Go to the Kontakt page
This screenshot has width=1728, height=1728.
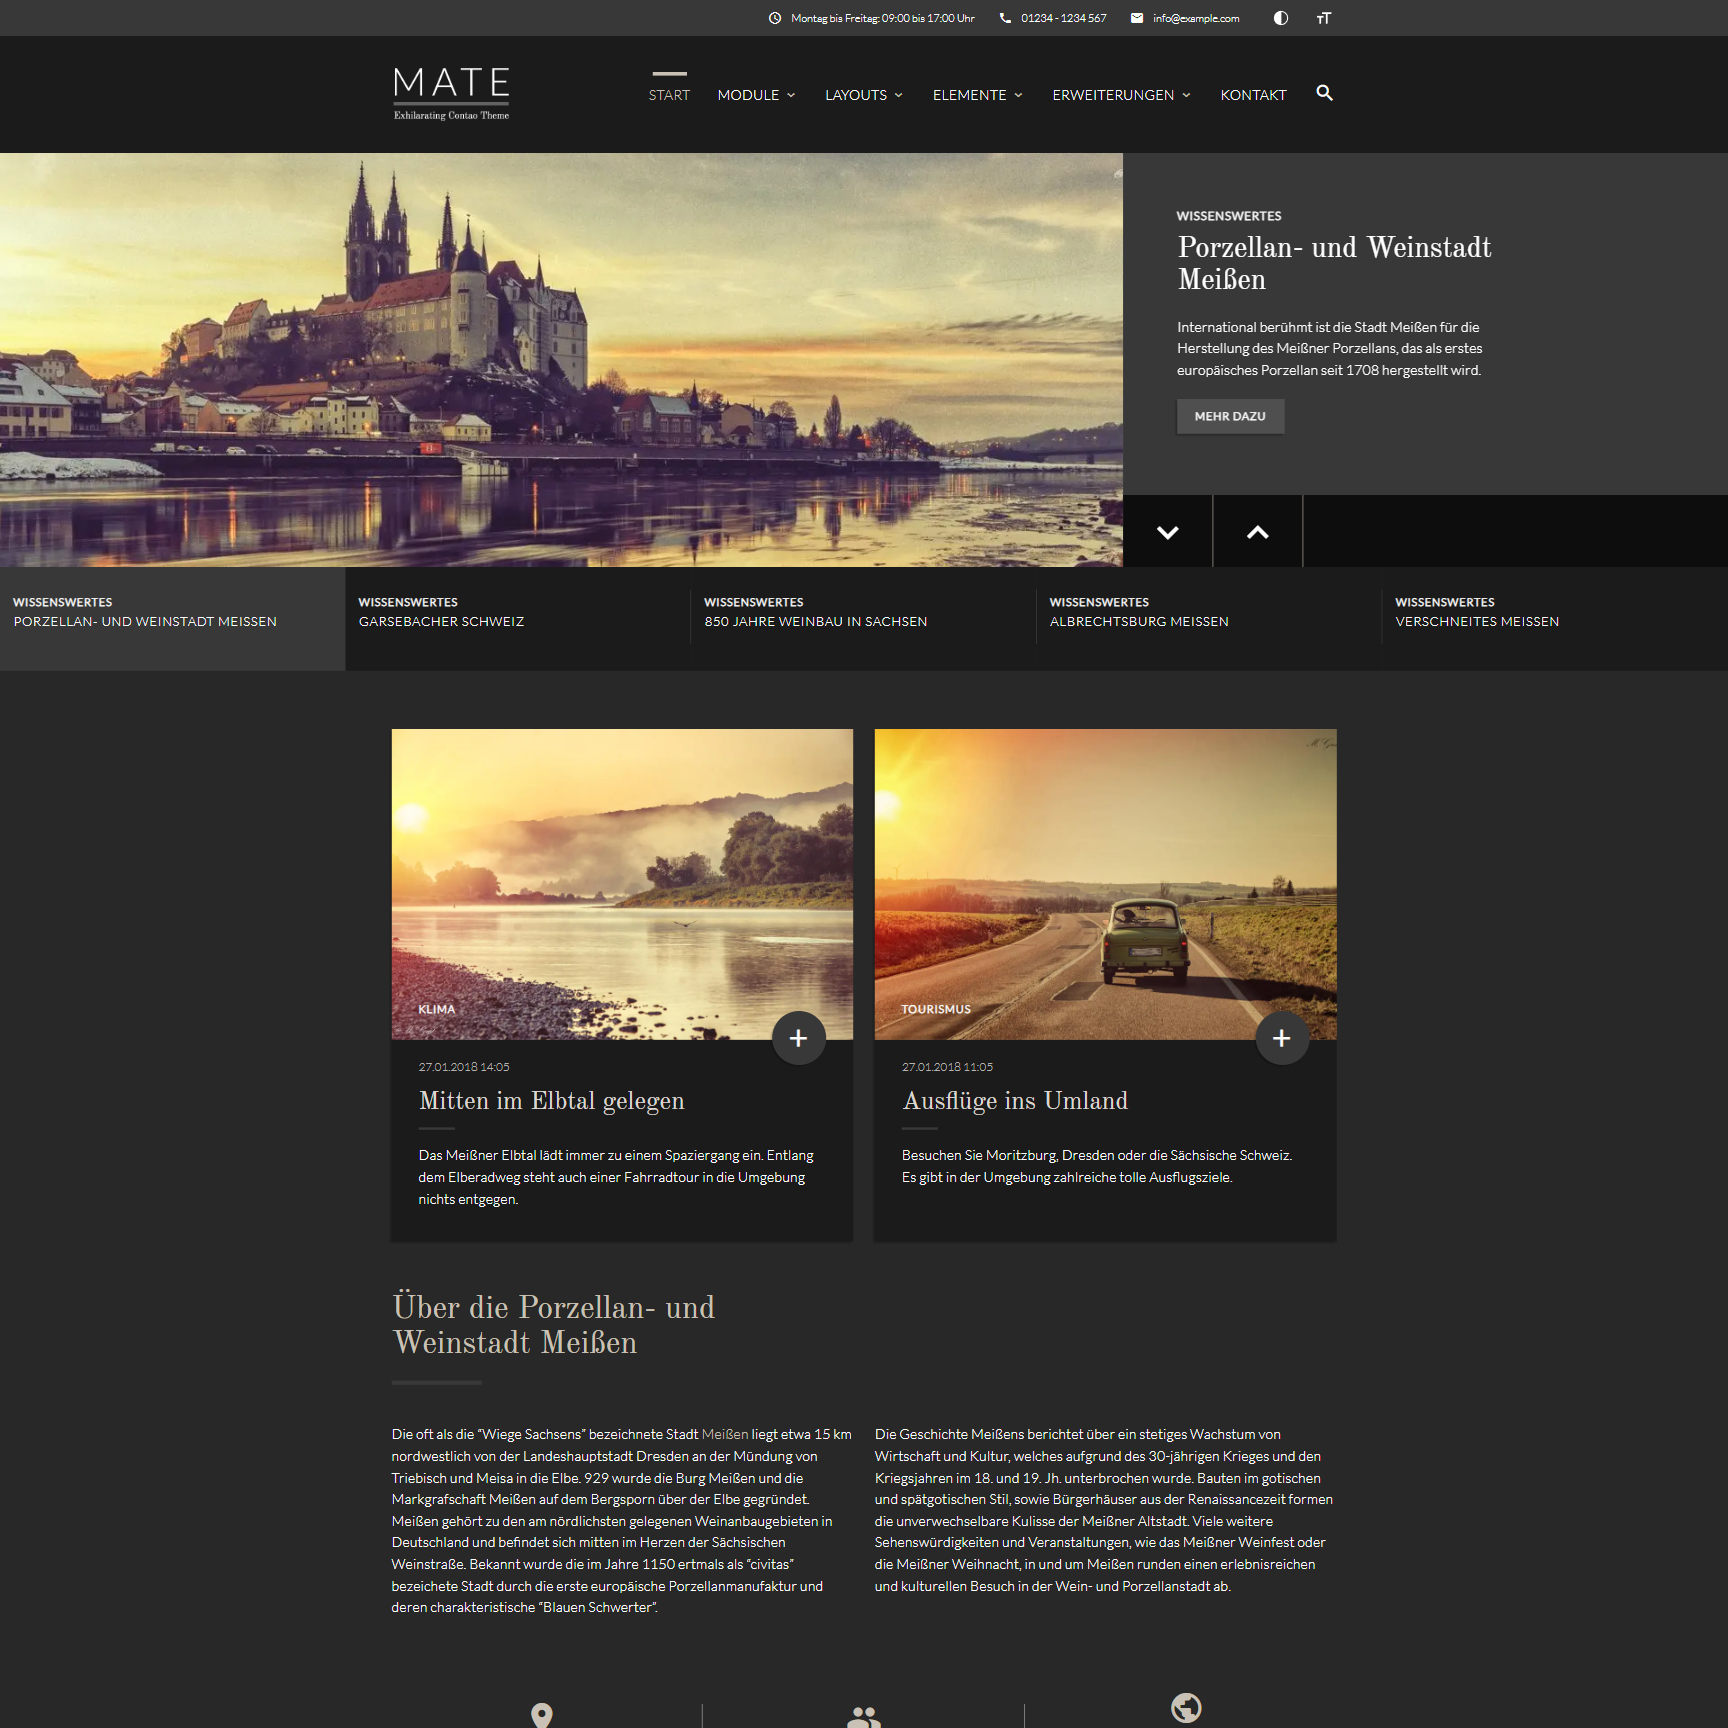pyautogui.click(x=1253, y=95)
